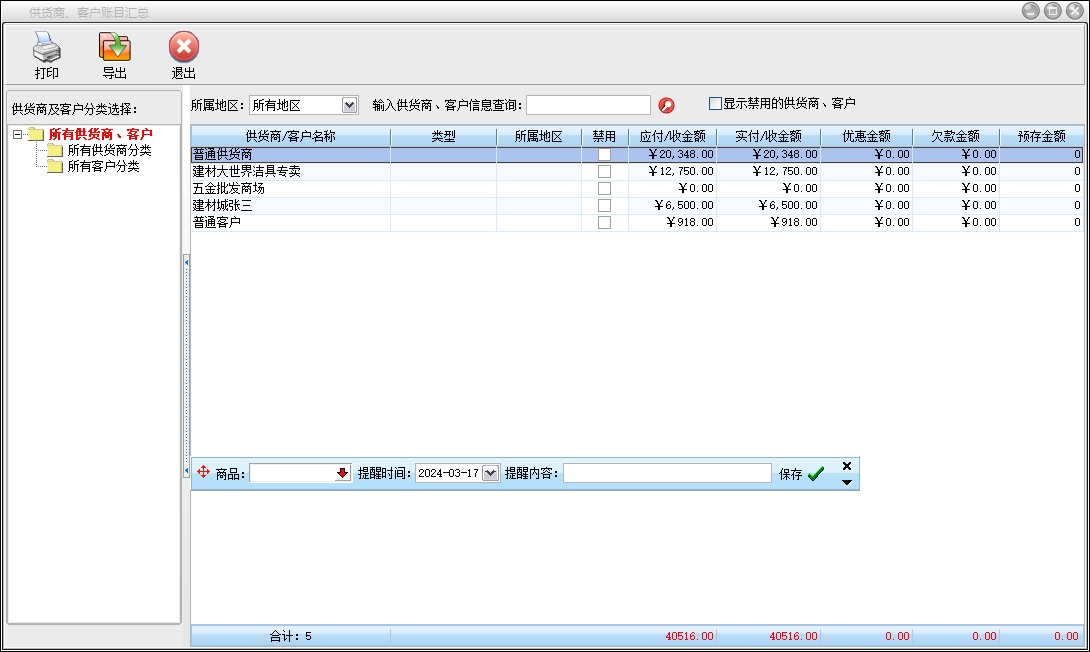
Task: Toggle 禁用 checkbox for 建材城张三
Action: tap(604, 206)
